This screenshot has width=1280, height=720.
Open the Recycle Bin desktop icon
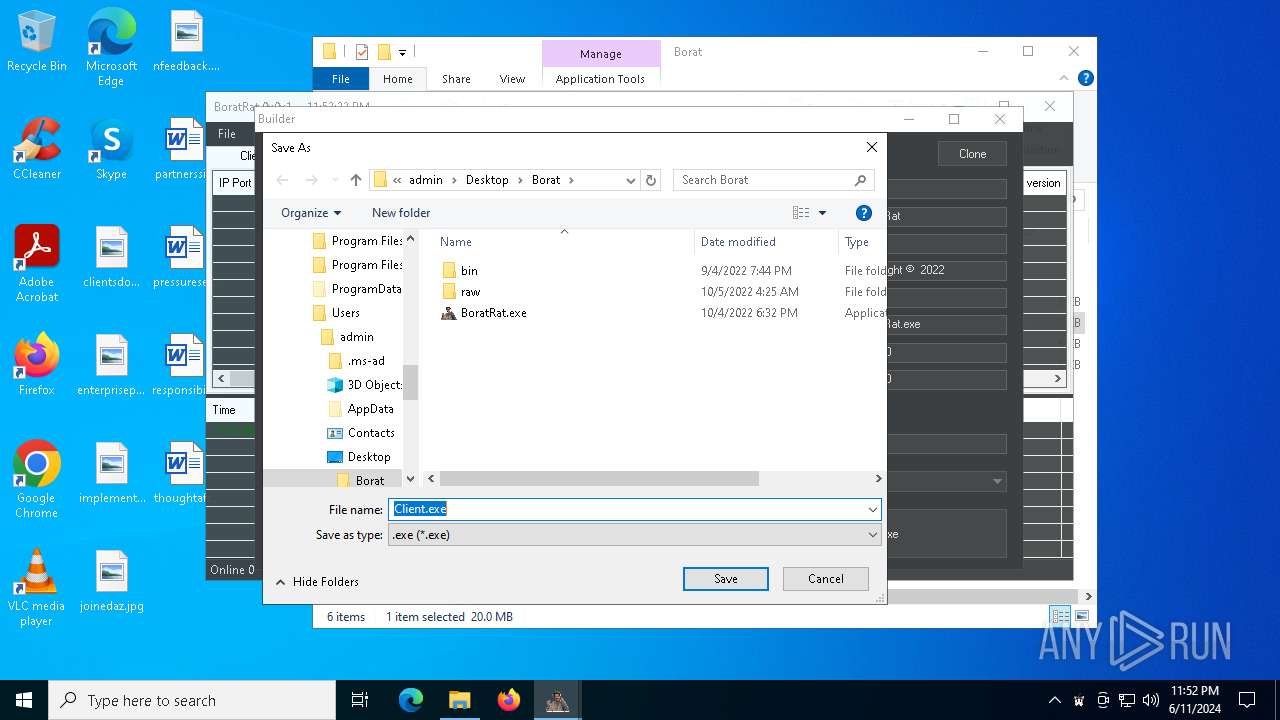(37, 42)
